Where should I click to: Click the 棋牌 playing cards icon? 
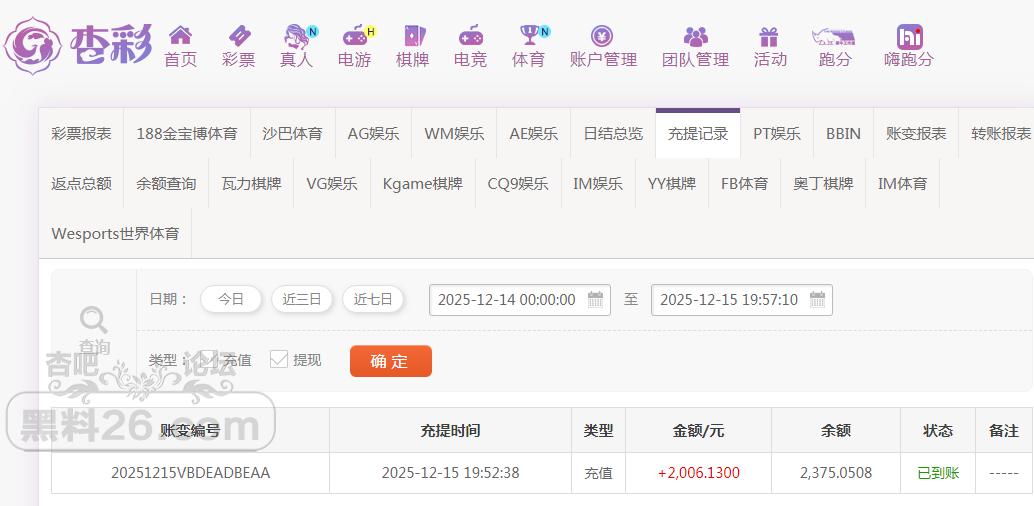(412, 36)
